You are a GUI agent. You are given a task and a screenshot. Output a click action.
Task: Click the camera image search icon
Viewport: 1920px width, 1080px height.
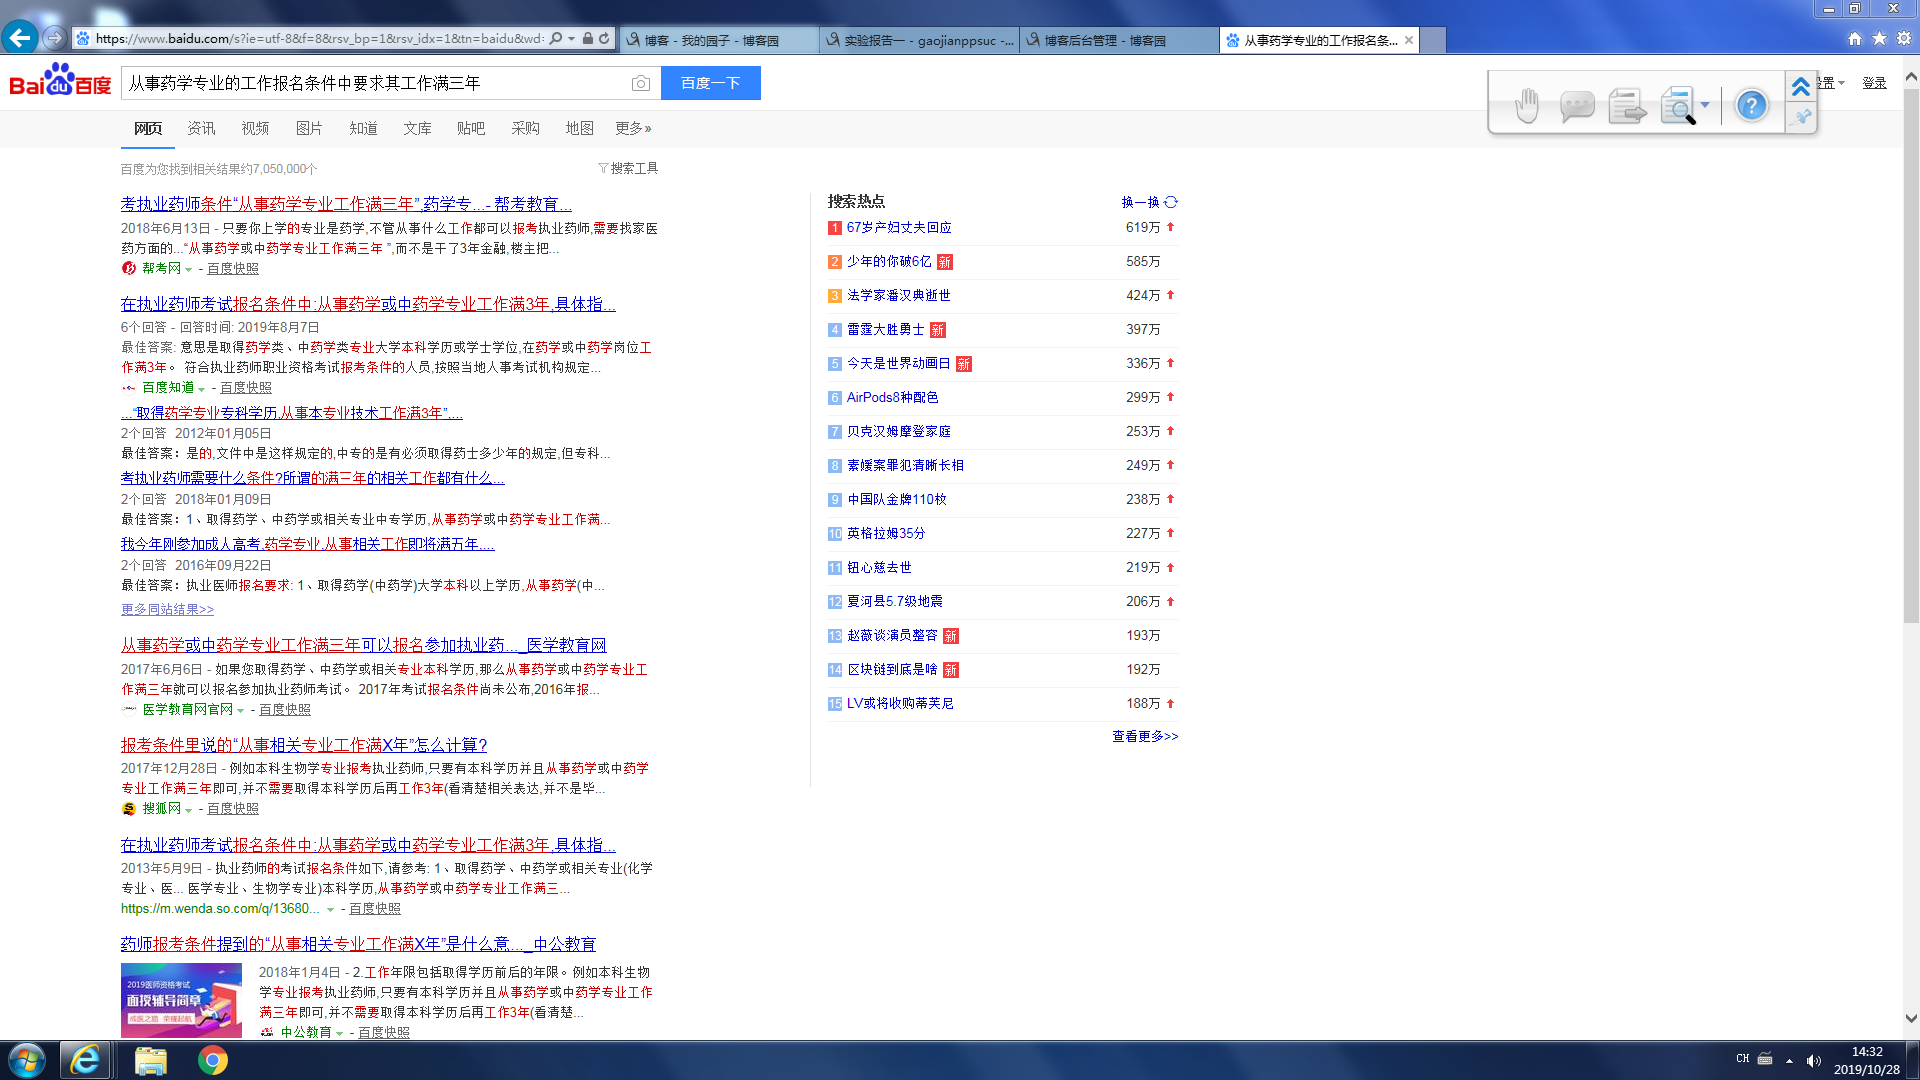click(x=641, y=83)
